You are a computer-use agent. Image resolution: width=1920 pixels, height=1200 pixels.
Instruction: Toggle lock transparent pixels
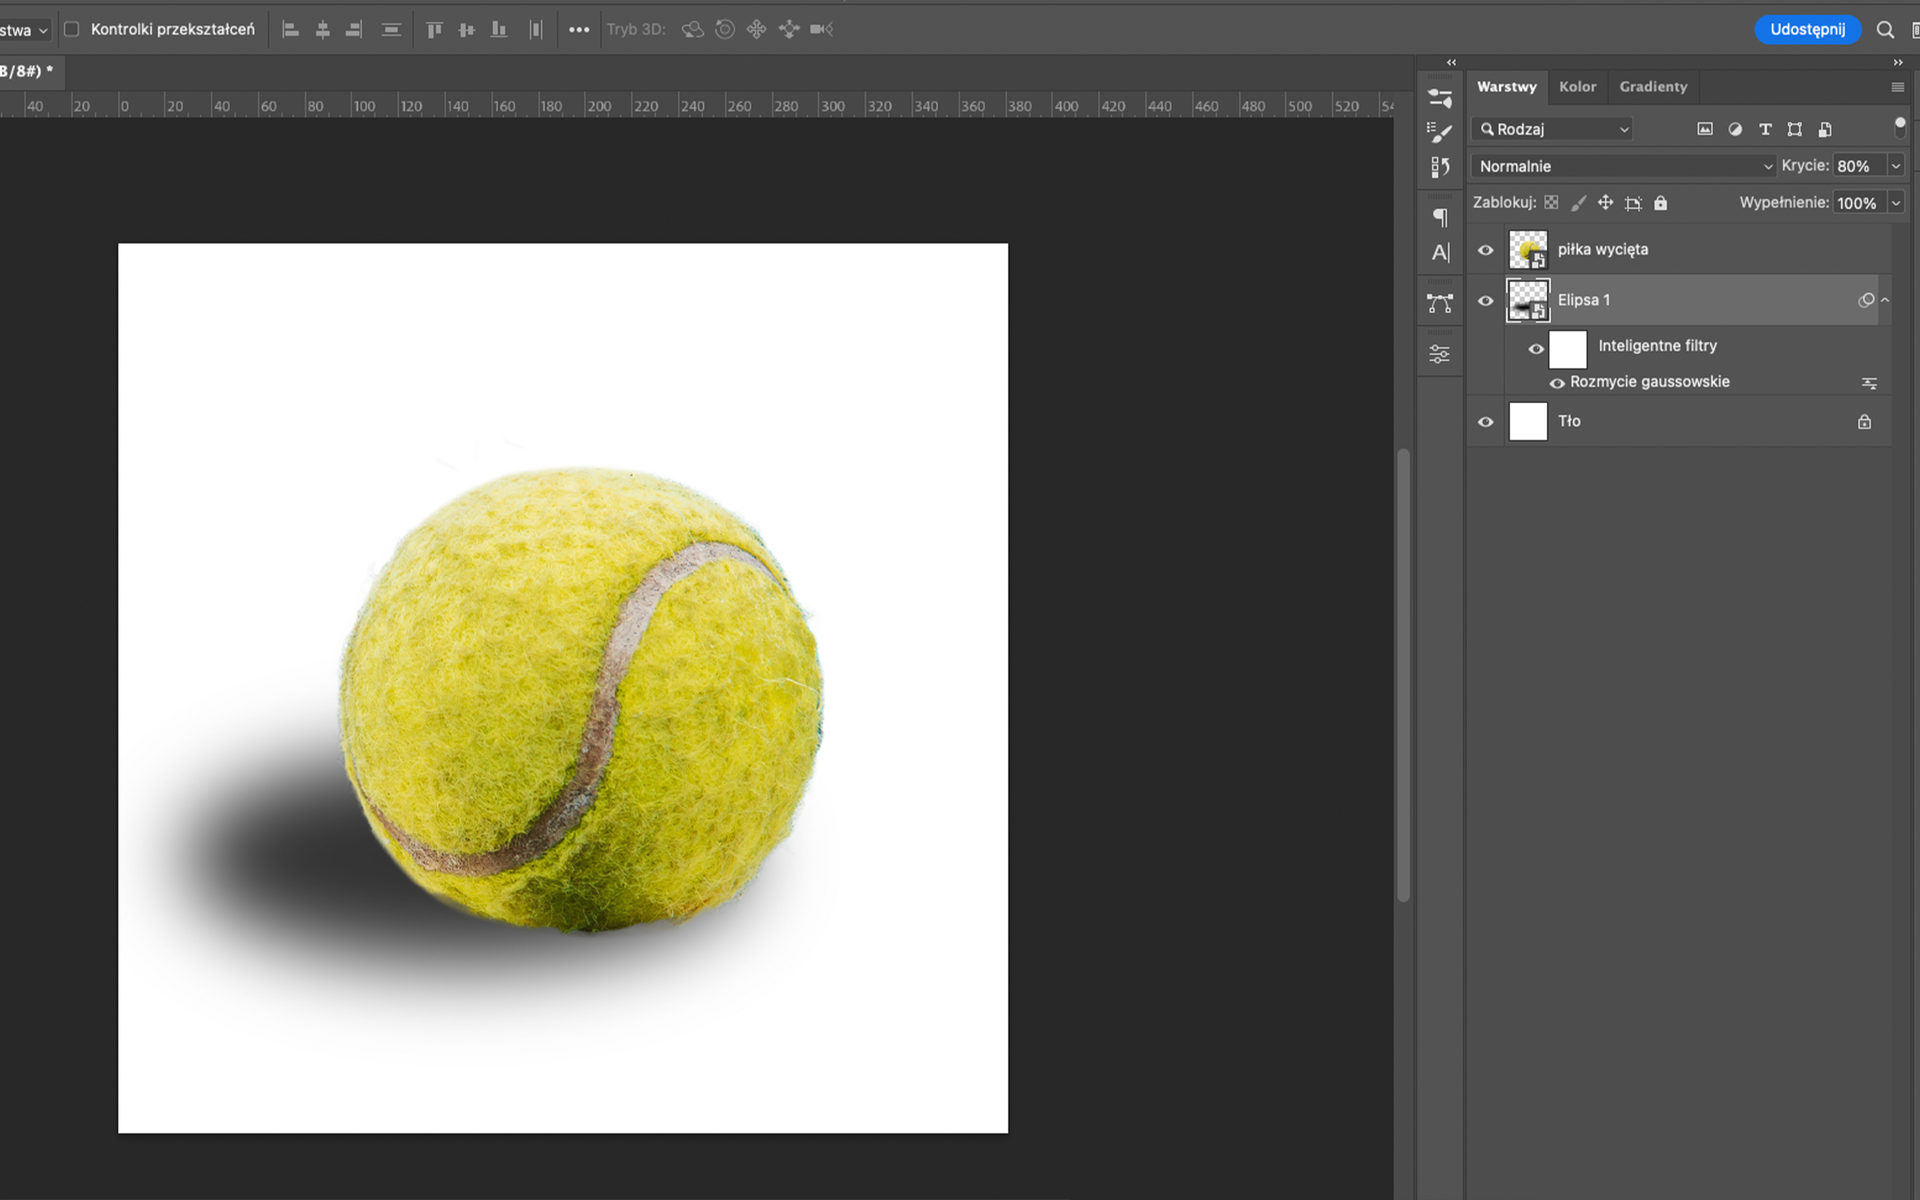1551,203
